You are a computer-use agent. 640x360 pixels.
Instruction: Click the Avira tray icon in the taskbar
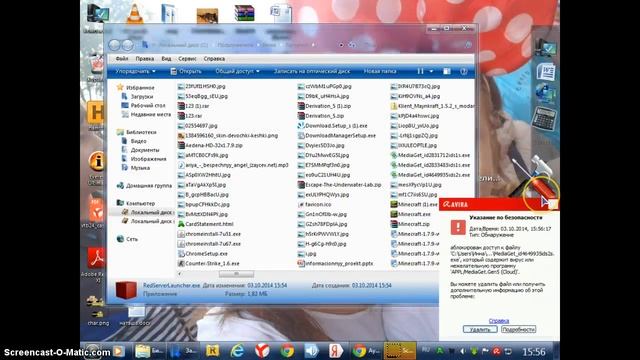497,351
